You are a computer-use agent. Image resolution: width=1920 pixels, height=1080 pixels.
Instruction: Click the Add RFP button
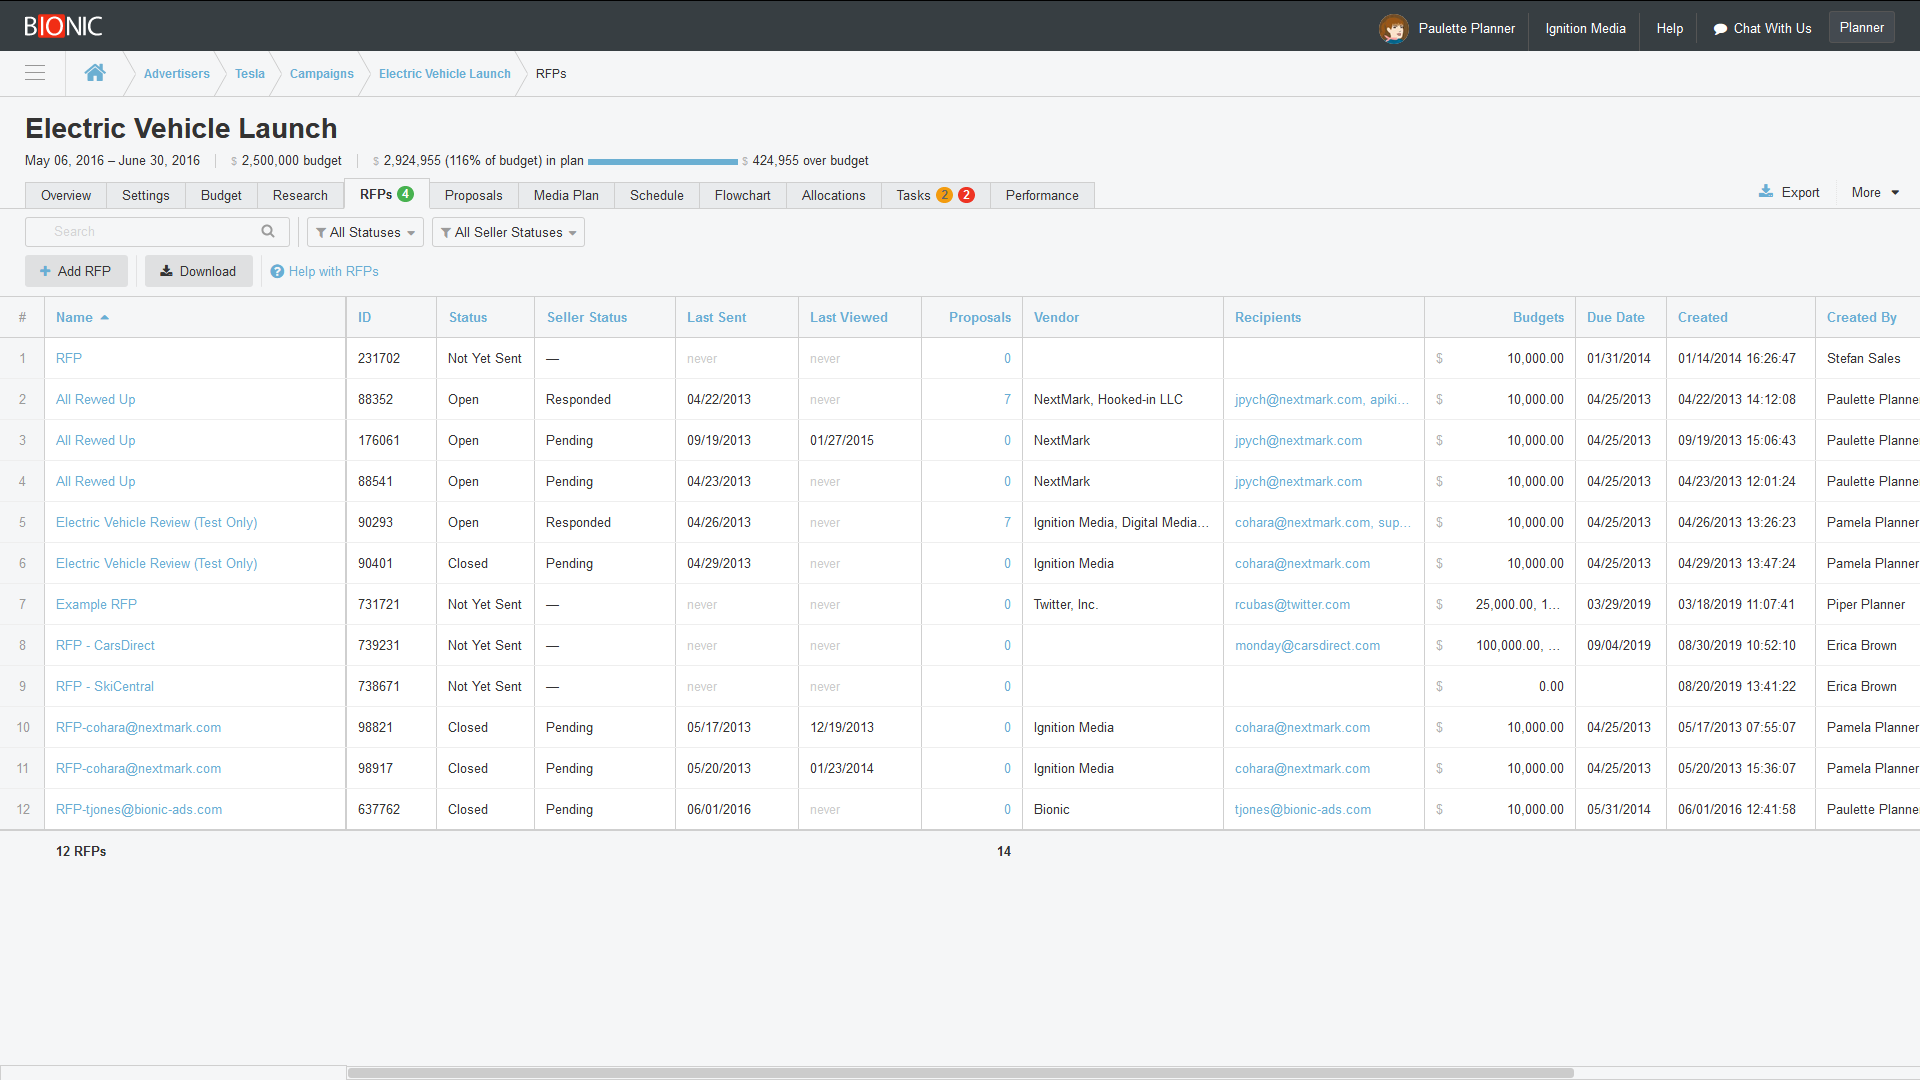click(x=75, y=270)
